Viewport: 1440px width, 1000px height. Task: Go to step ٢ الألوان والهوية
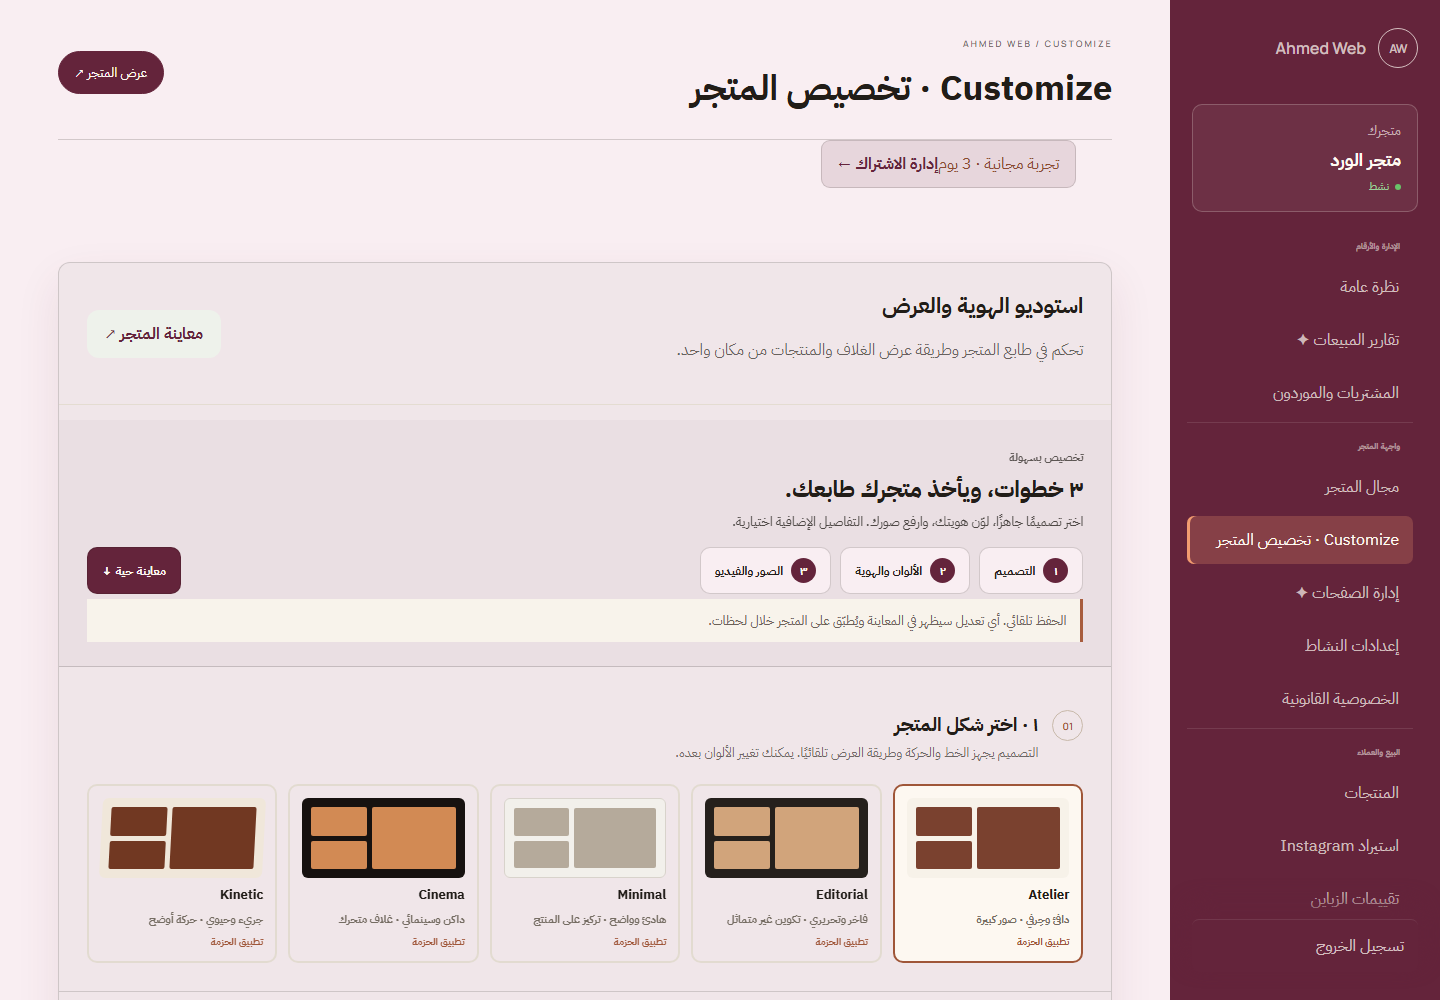(905, 571)
